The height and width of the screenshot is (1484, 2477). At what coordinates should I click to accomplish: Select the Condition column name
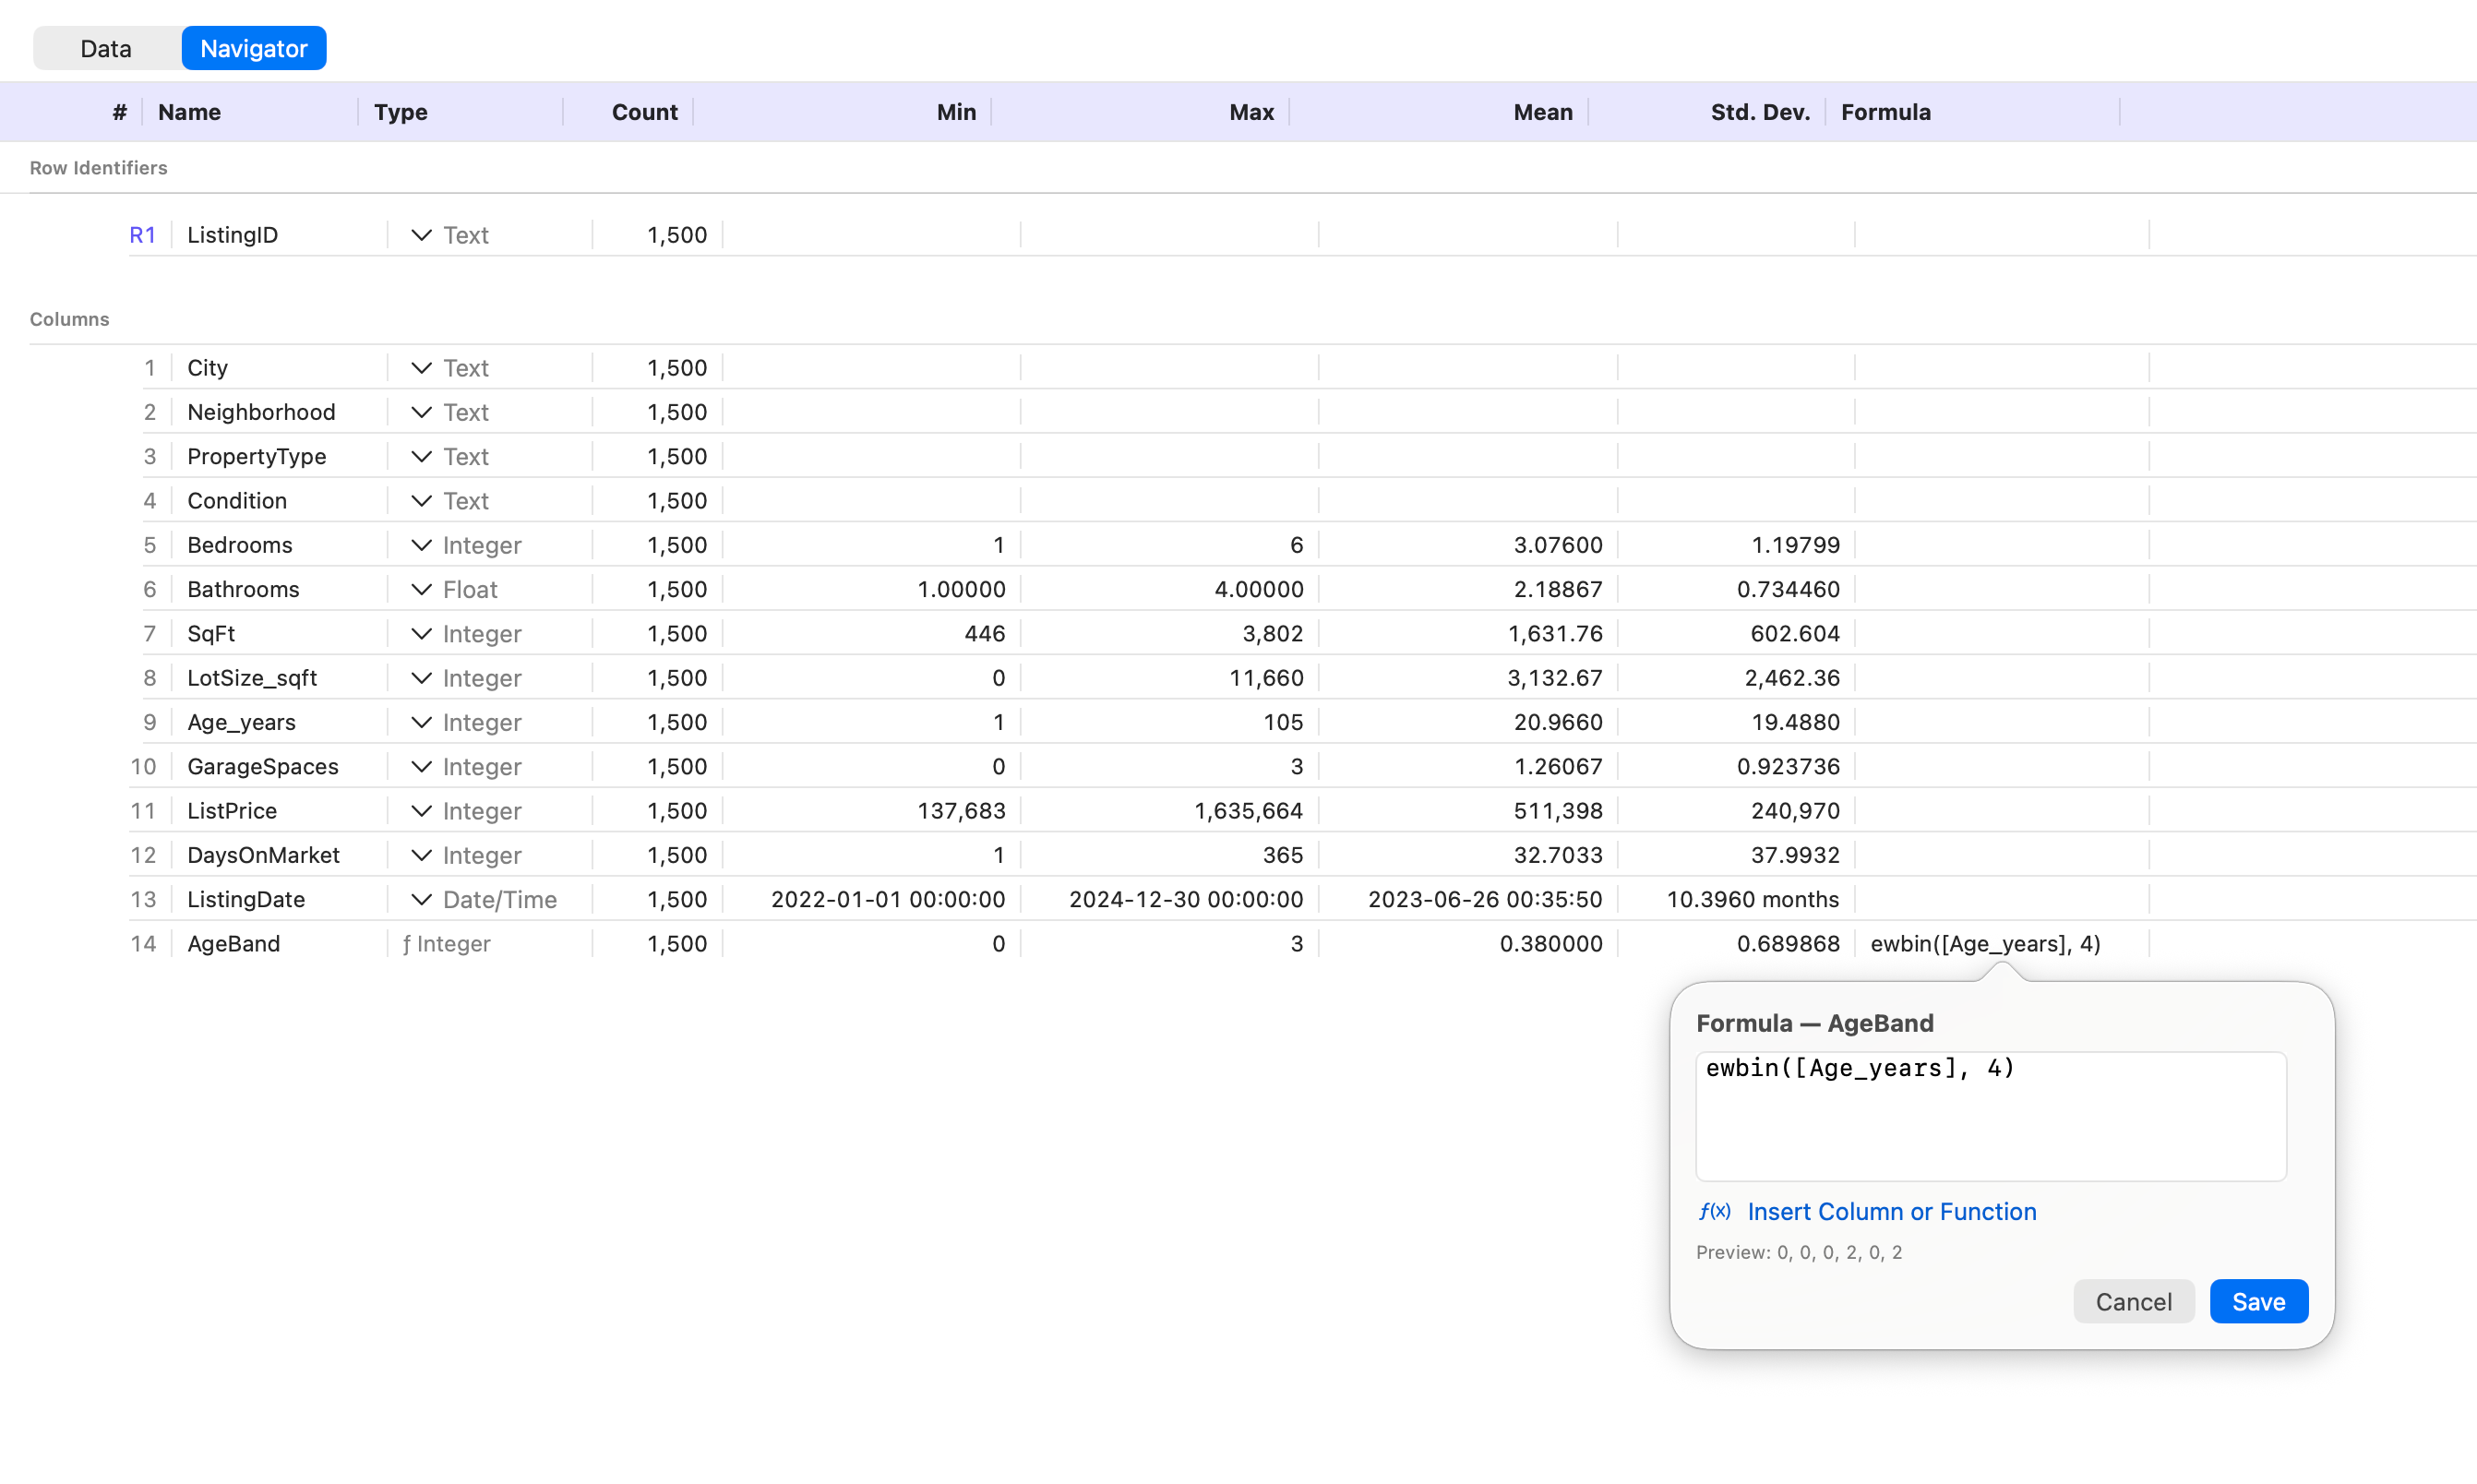(236, 501)
